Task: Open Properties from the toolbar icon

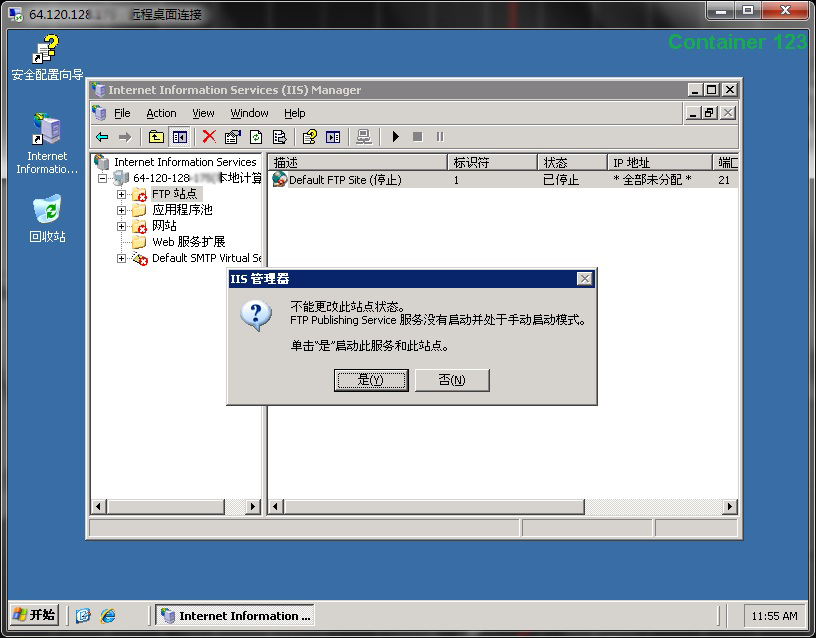Action: click(x=232, y=137)
